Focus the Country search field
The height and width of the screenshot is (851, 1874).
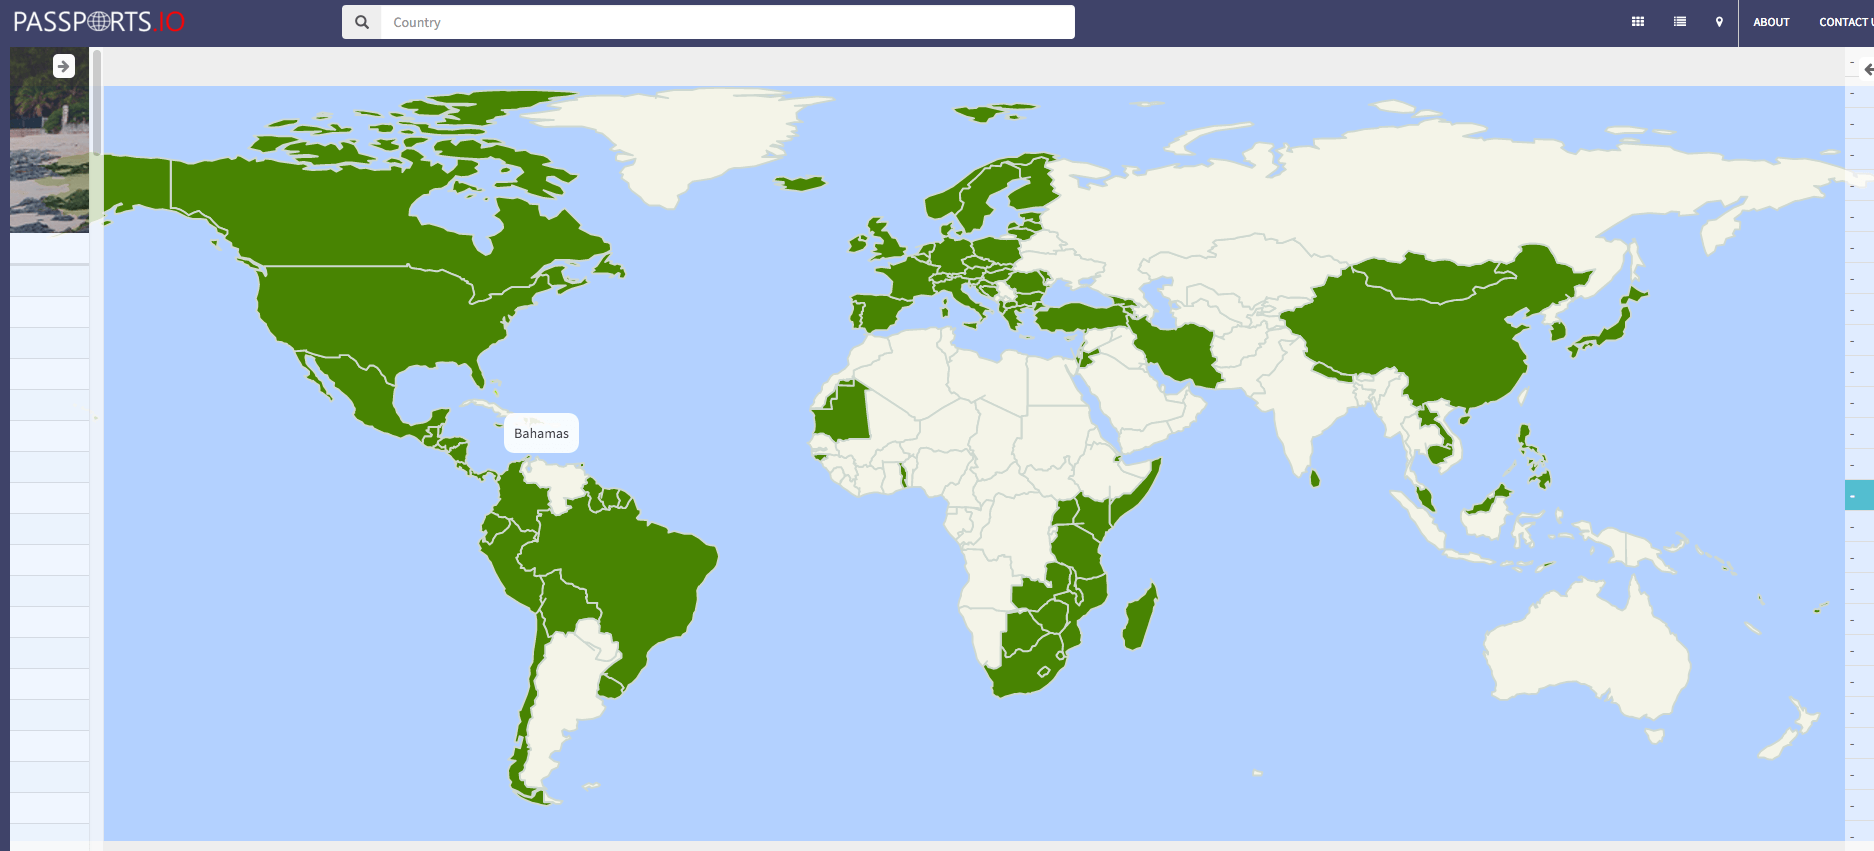point(727,22)
